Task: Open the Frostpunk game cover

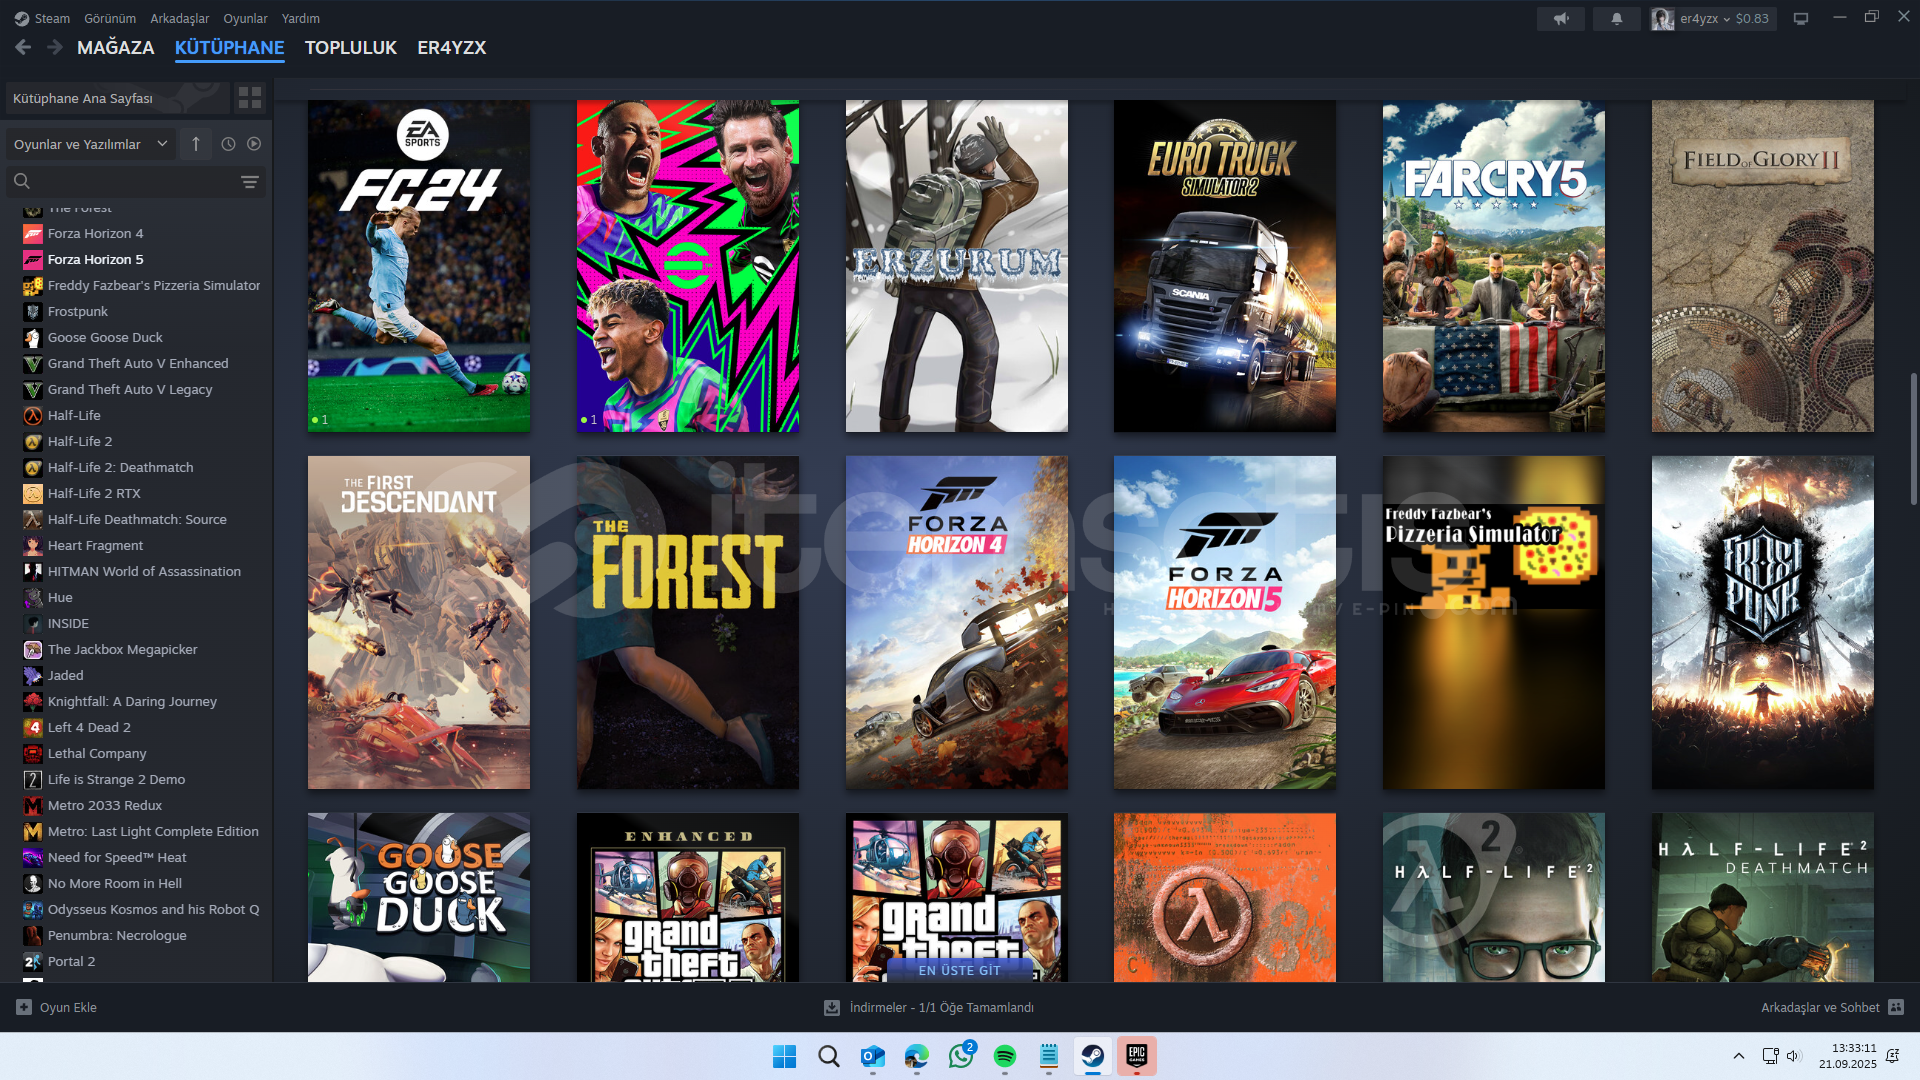Action: pyautogui.click(x=1763, y=622)
